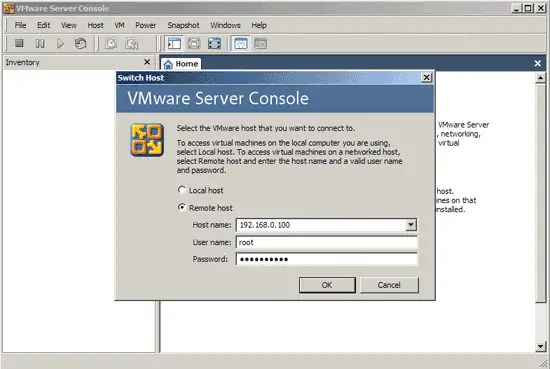Screen dimensions: 550x369
Task: Click the User name field containing root
Action: click(327, 242)
